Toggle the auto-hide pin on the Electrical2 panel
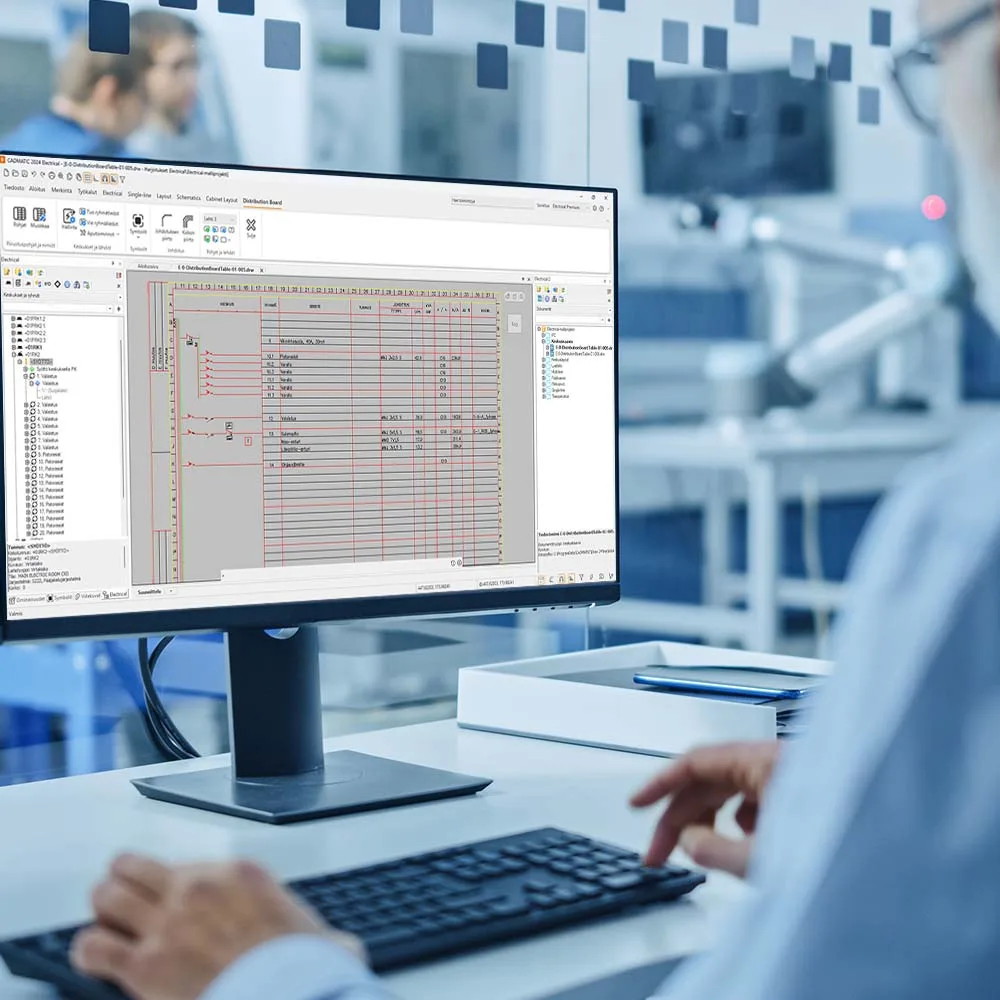This screenshot has width=1000, height=1000. [x=605, y=280]
